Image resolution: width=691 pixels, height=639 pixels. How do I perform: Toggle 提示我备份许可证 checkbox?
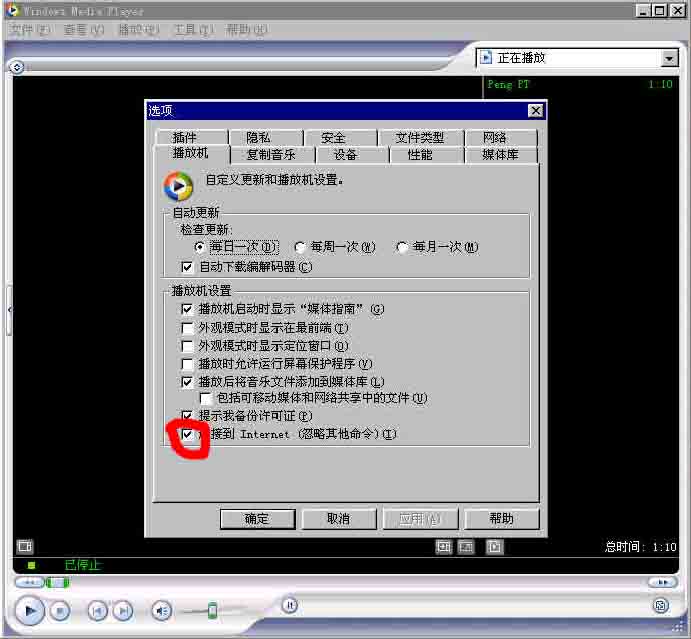pos(187,416)
